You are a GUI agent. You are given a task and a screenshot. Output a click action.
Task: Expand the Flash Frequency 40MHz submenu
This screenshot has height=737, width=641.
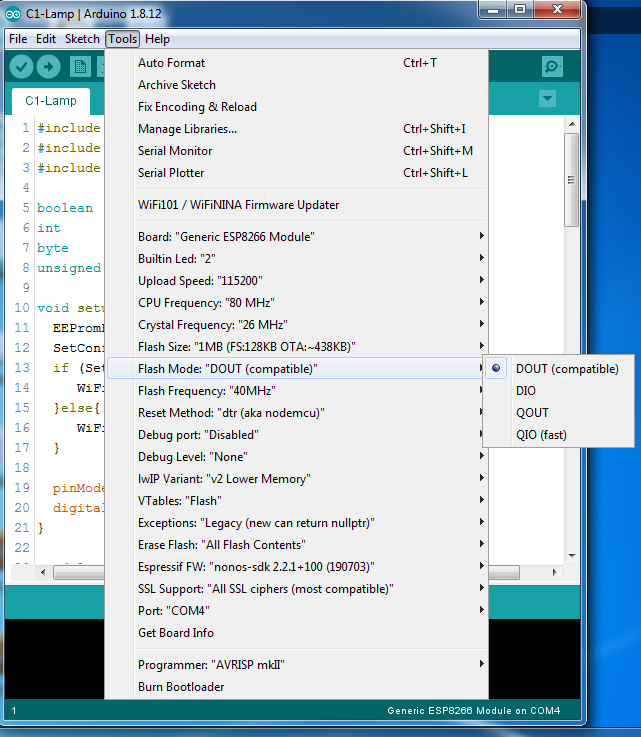tap(297, 391)
